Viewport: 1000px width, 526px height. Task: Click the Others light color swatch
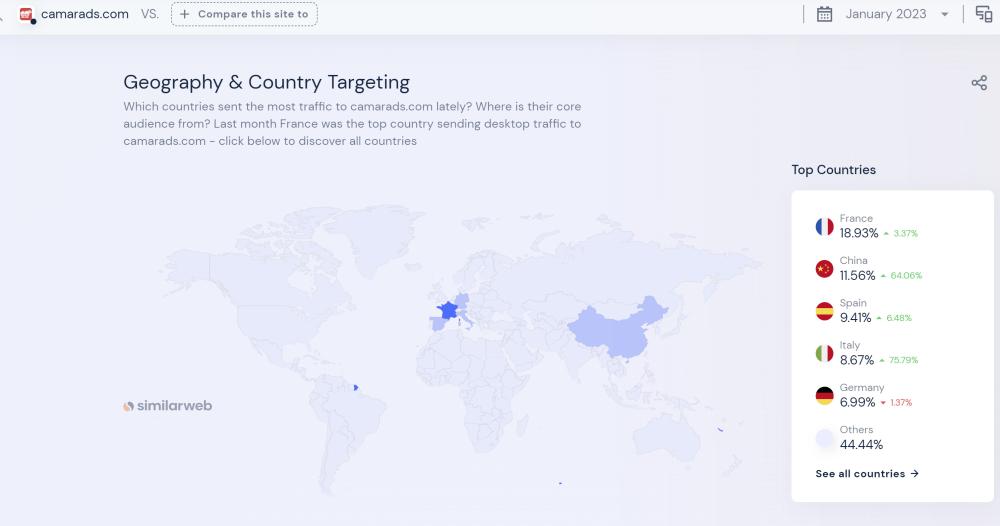pyautogui.click(x=824, y=438)
